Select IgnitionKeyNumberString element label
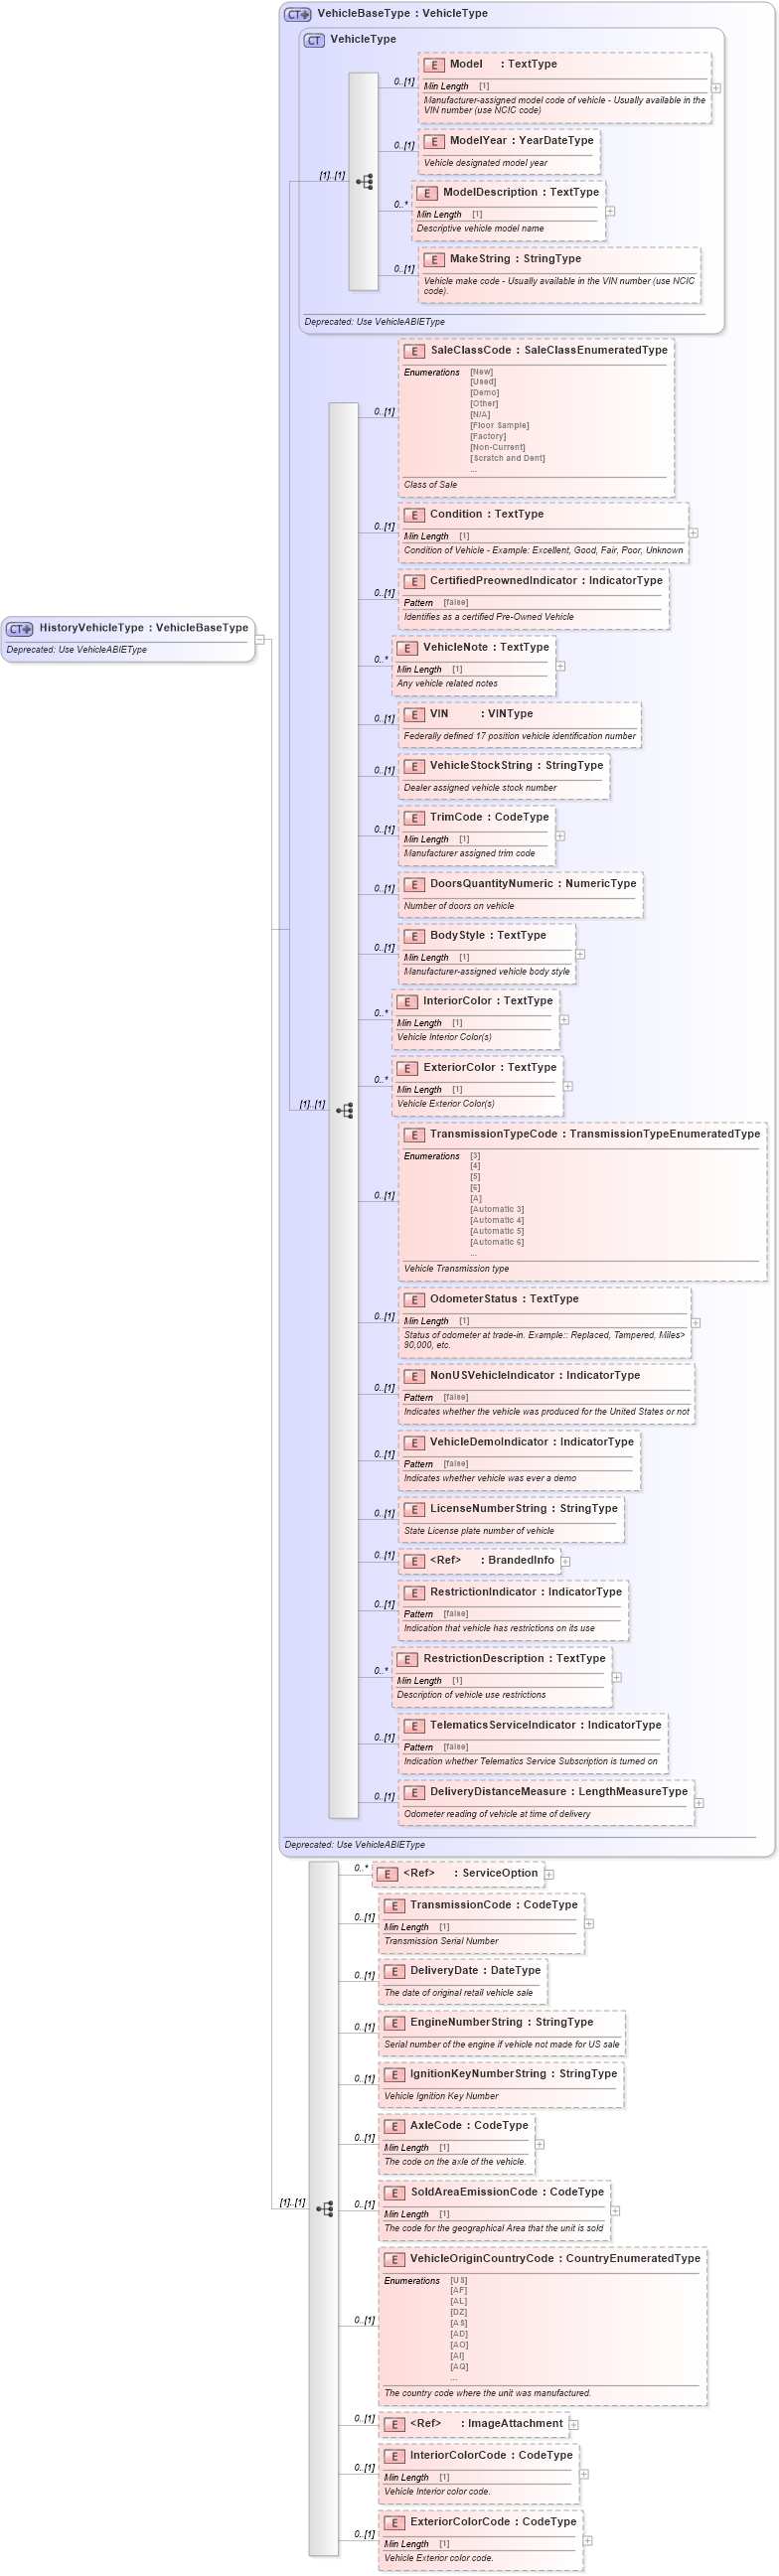This screenshot has height=2576, width=779. [478, 2074]
